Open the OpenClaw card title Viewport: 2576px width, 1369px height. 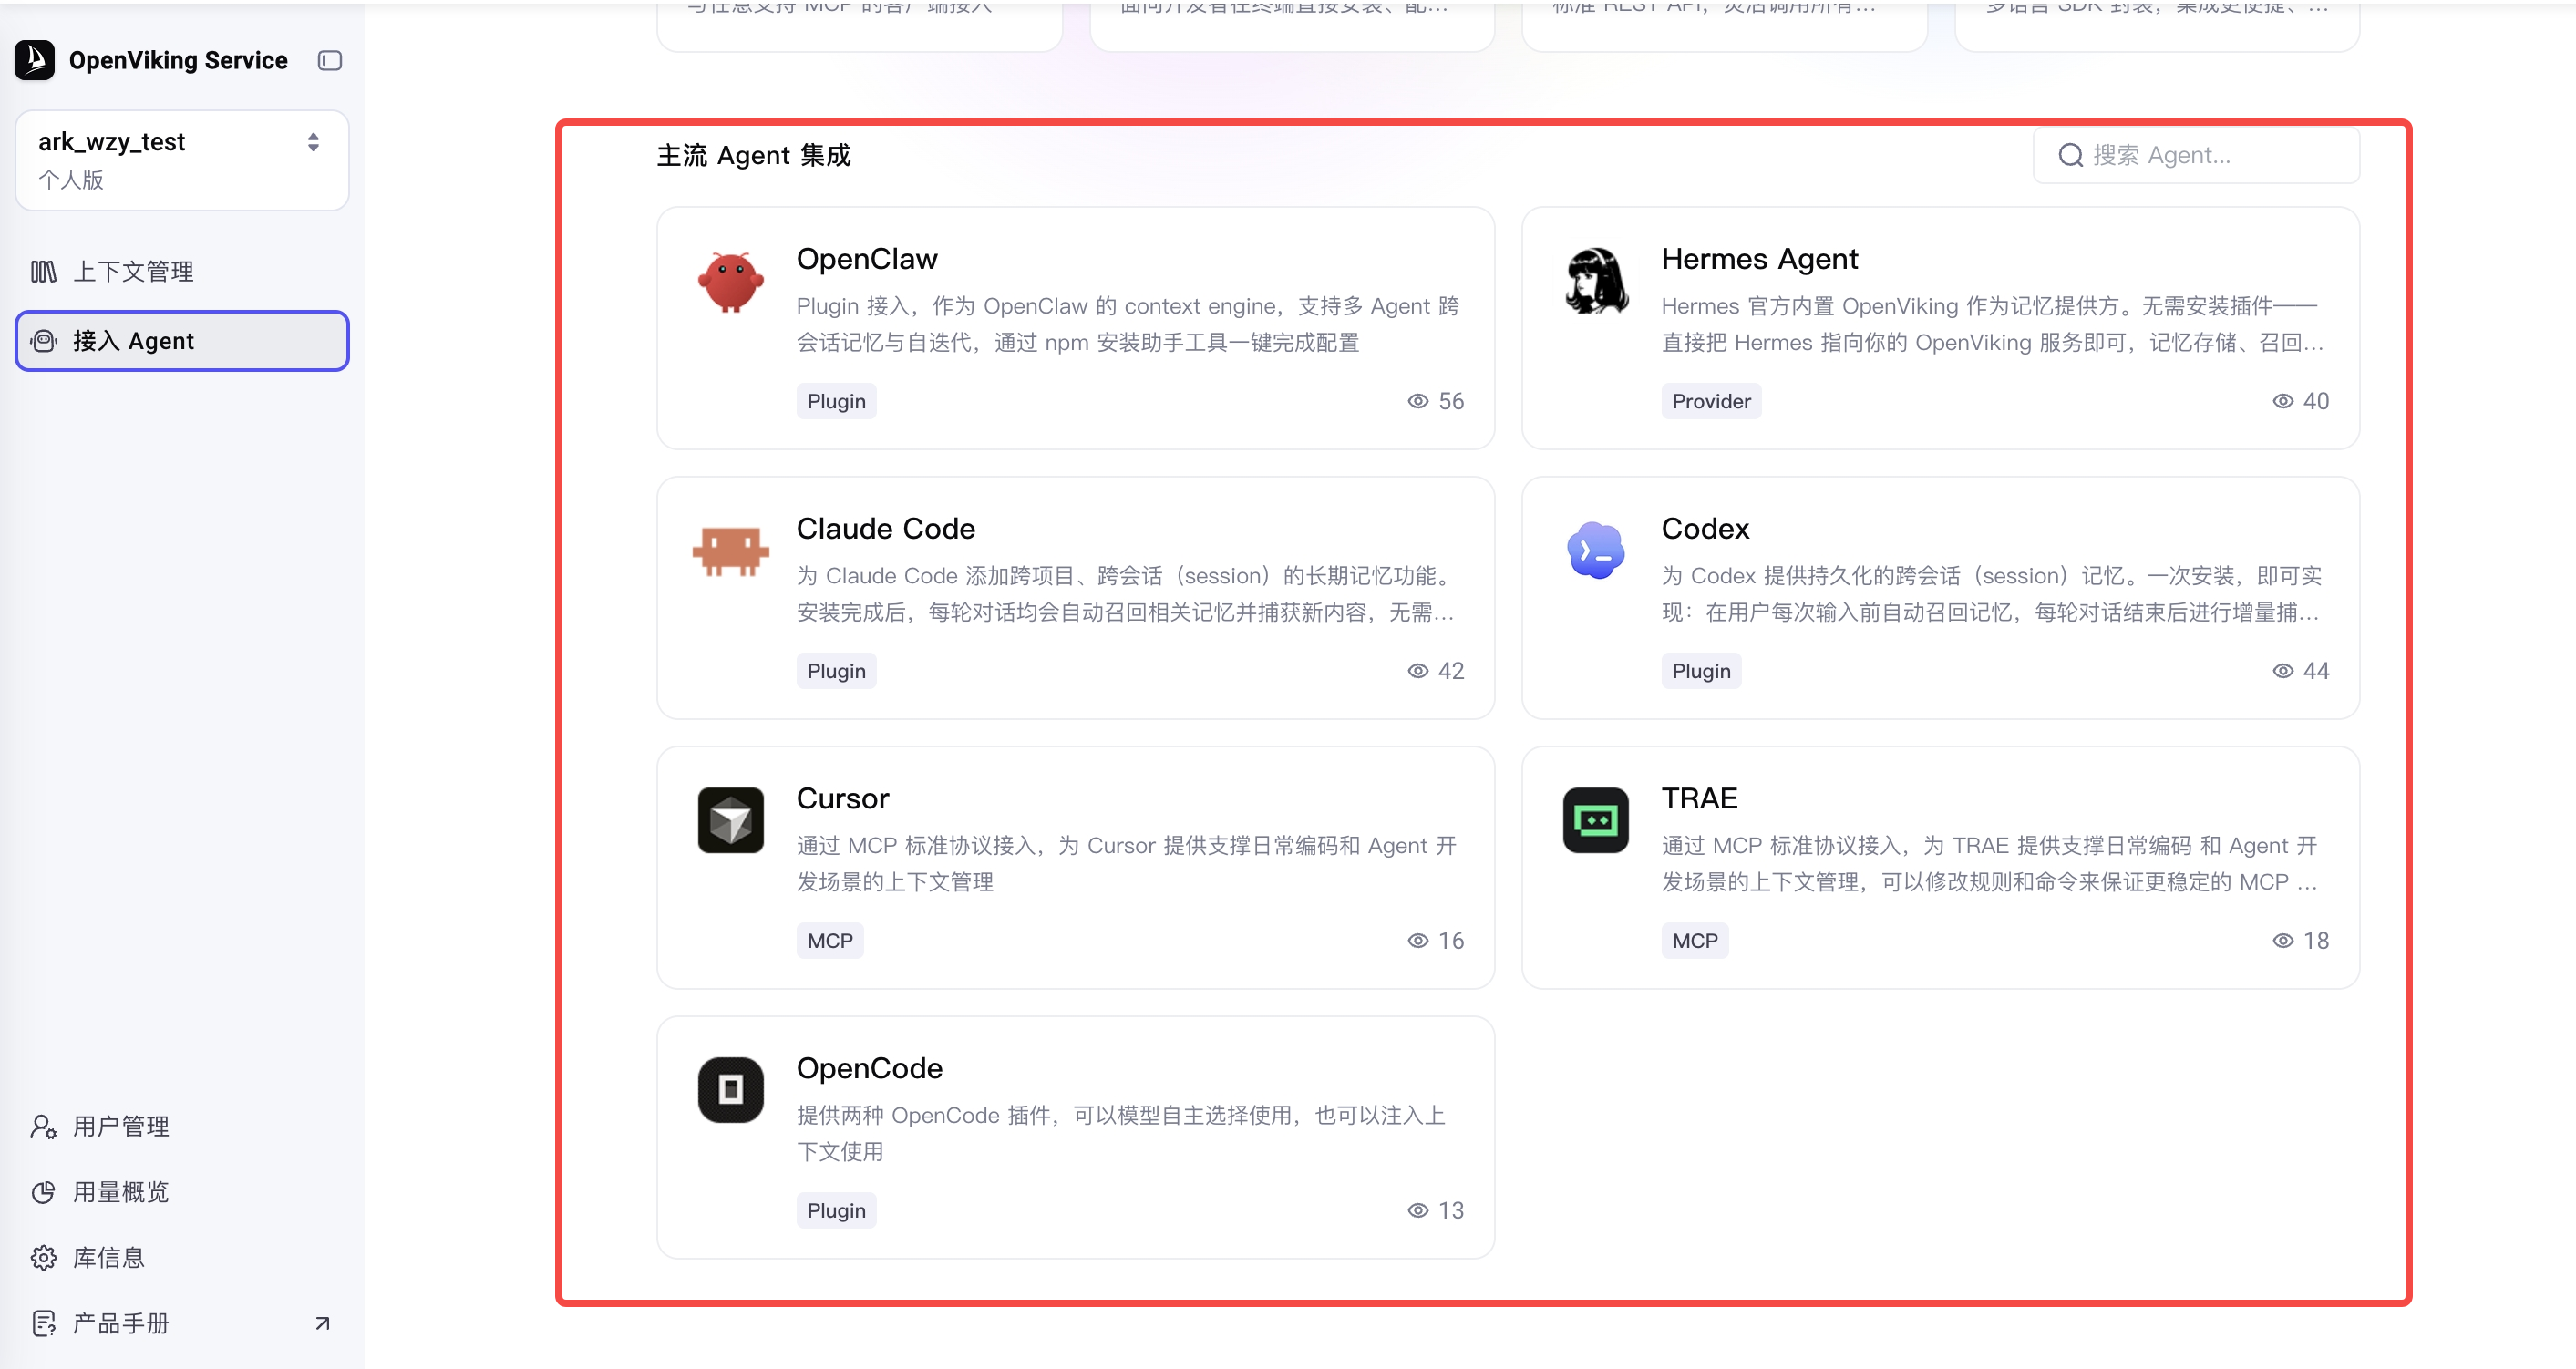[x=866, y=259]
